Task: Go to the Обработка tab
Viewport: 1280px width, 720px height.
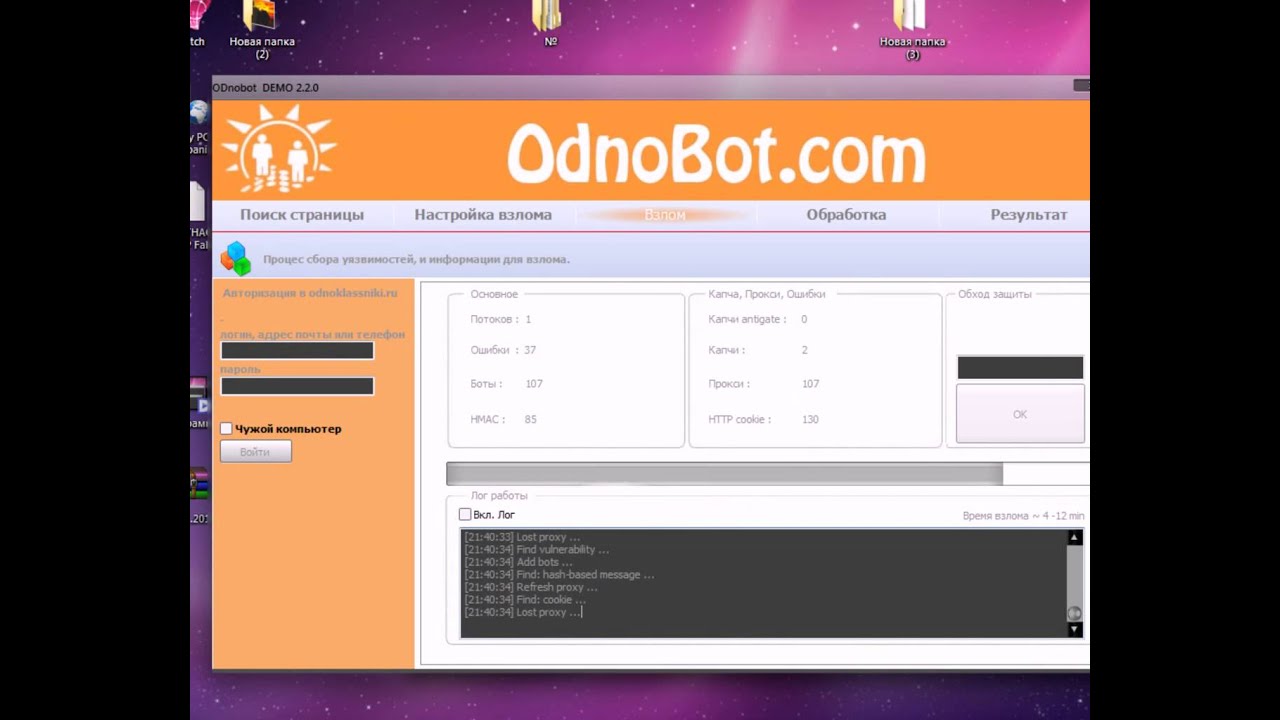Action: click(846, 215)
